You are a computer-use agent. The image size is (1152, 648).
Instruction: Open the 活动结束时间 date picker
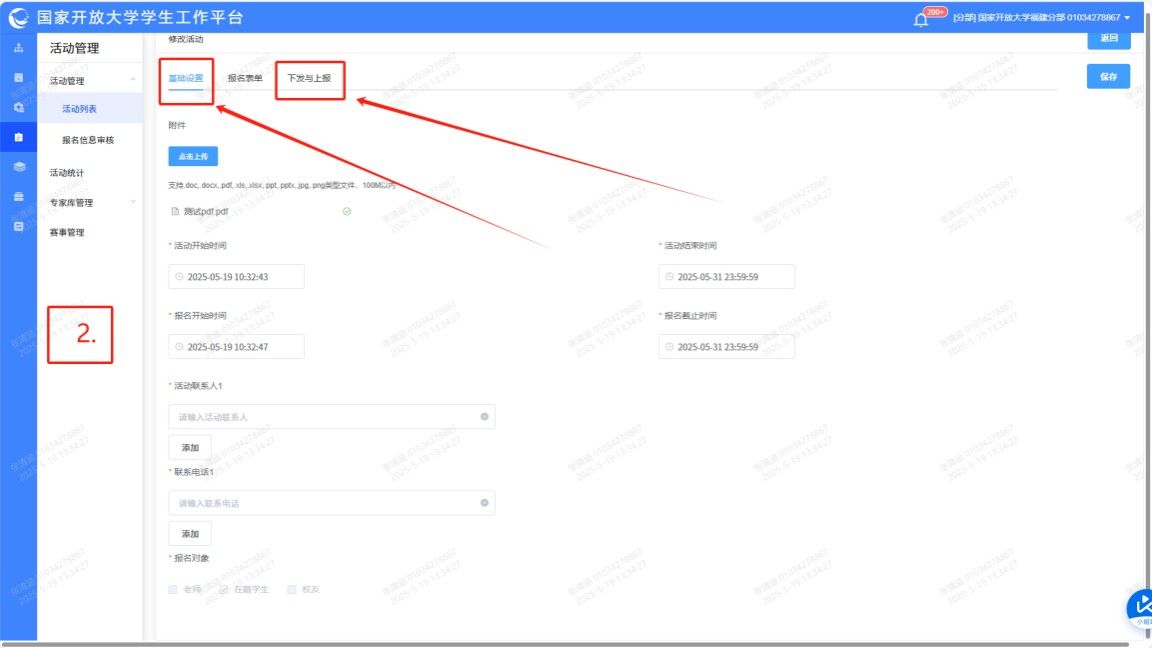[x=727, y=277]
